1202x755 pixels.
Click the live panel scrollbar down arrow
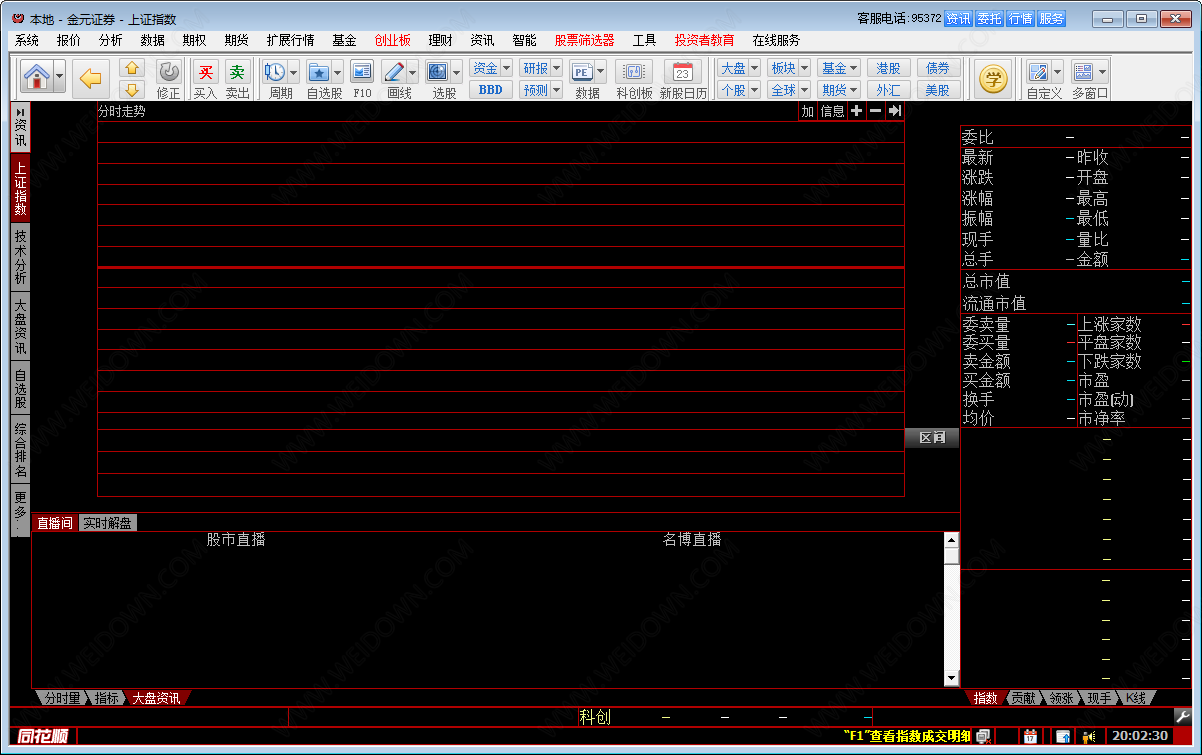pos(951,678)
